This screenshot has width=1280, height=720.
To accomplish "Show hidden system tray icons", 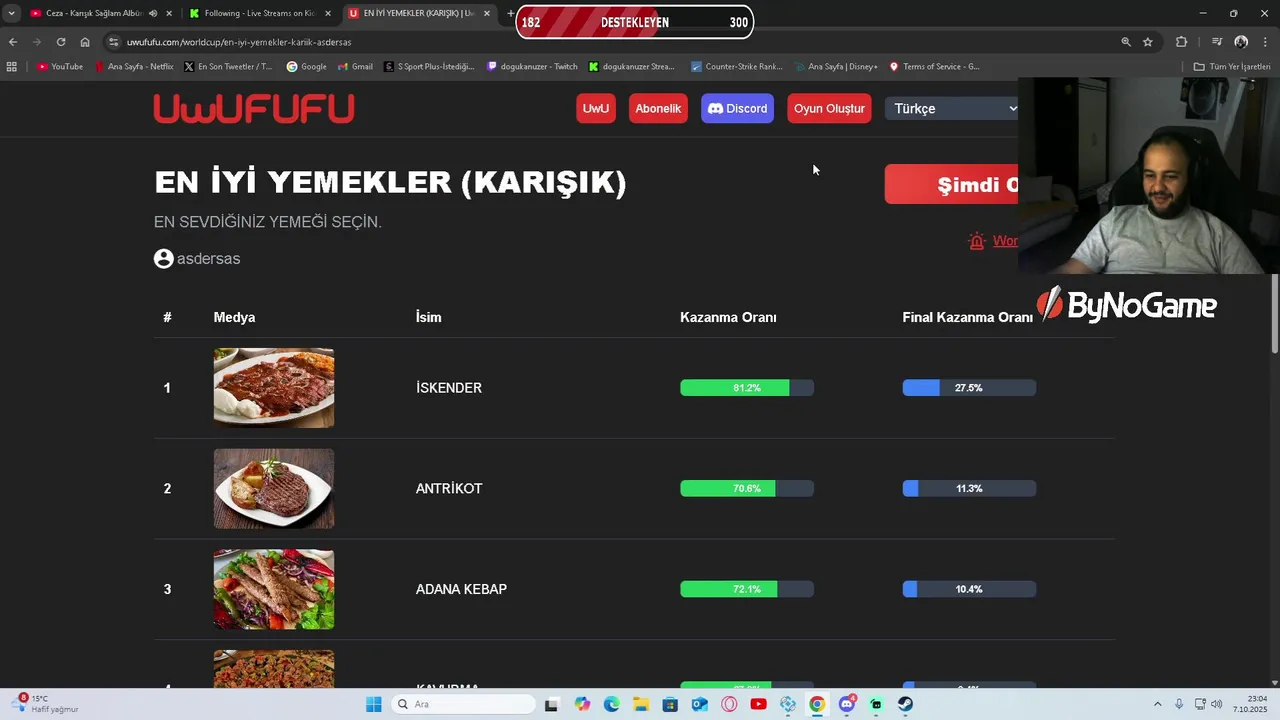I will (1158, 704).
